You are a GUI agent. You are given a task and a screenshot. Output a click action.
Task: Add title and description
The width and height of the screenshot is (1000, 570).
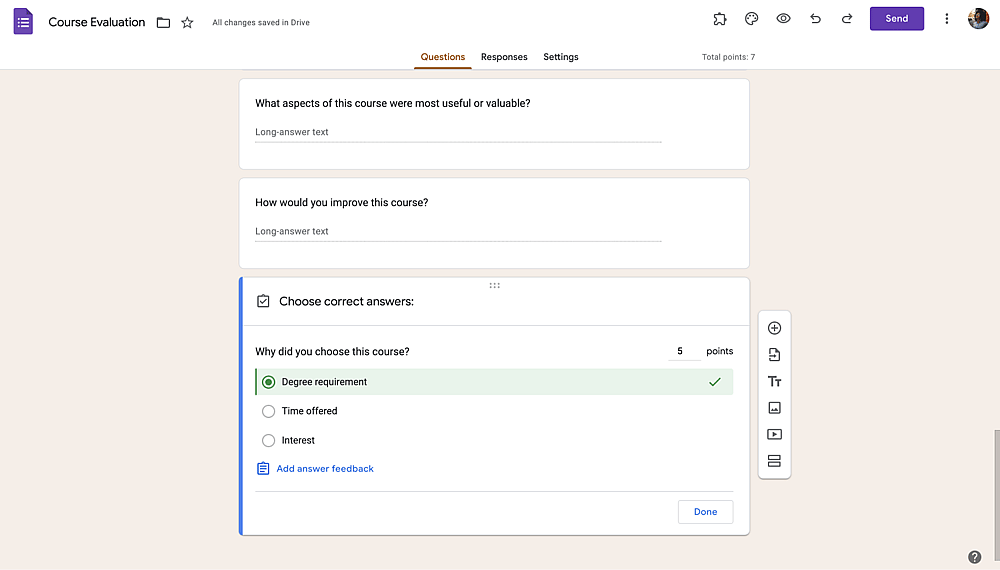(x=774, y=381)
